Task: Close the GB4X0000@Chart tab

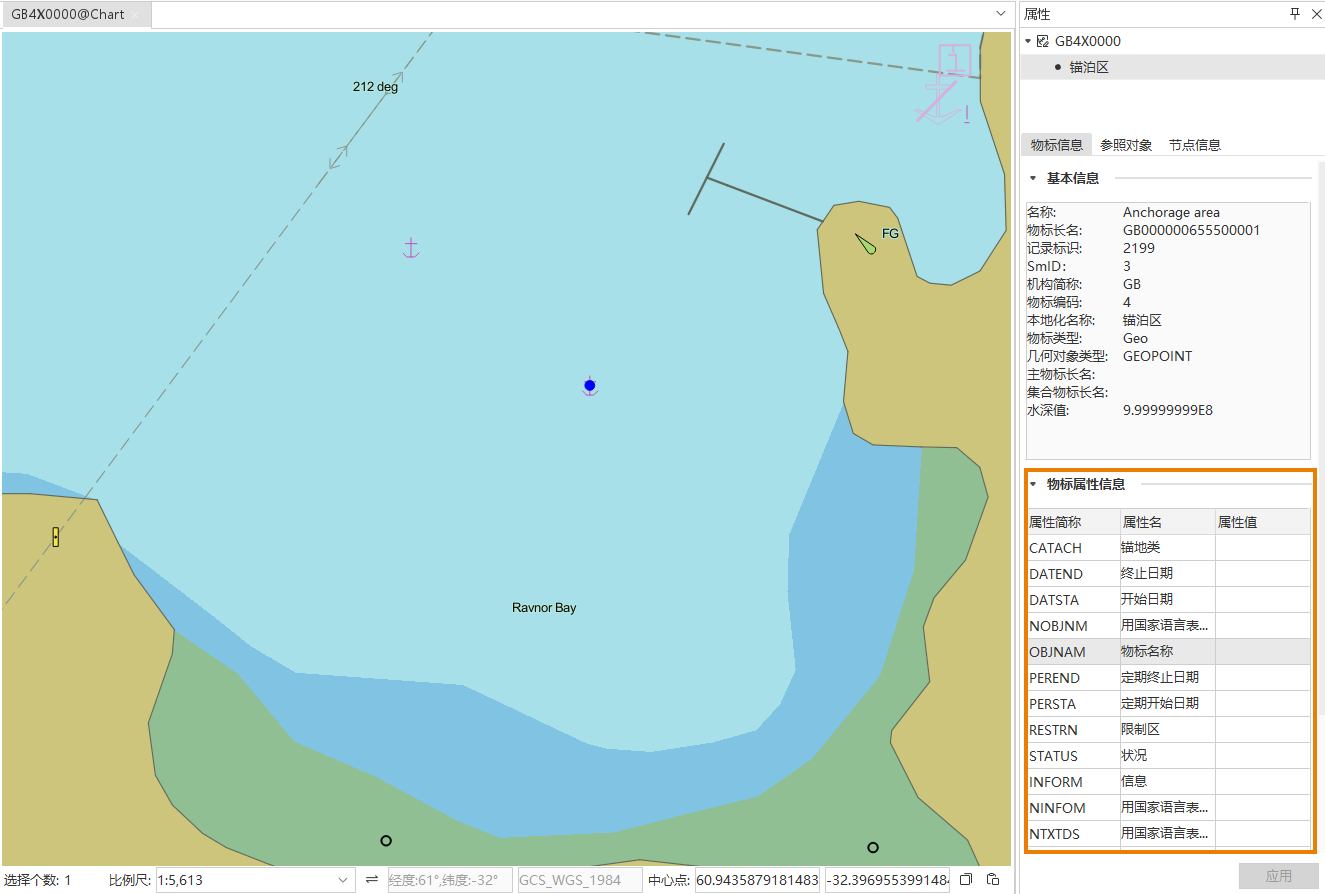Action: [135, 15]
